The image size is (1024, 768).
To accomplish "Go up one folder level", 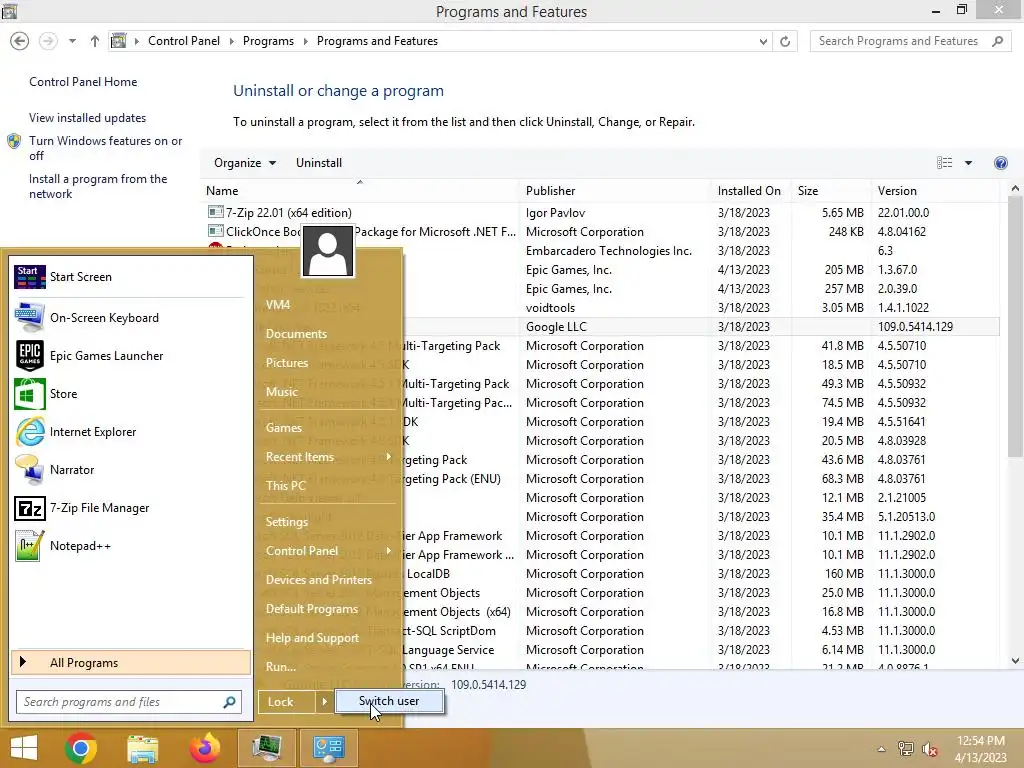I will [95, 41].
